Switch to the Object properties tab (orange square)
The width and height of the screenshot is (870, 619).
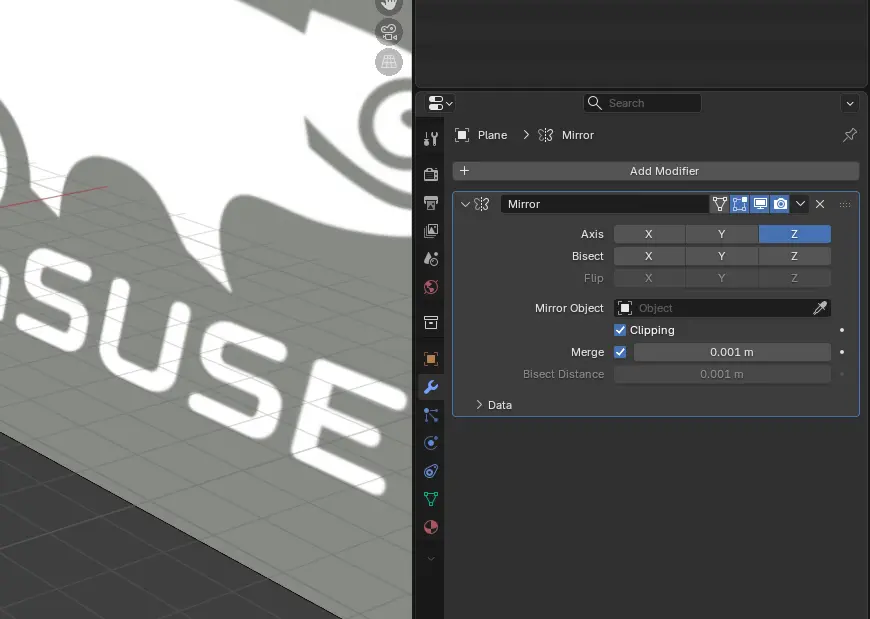430,358
